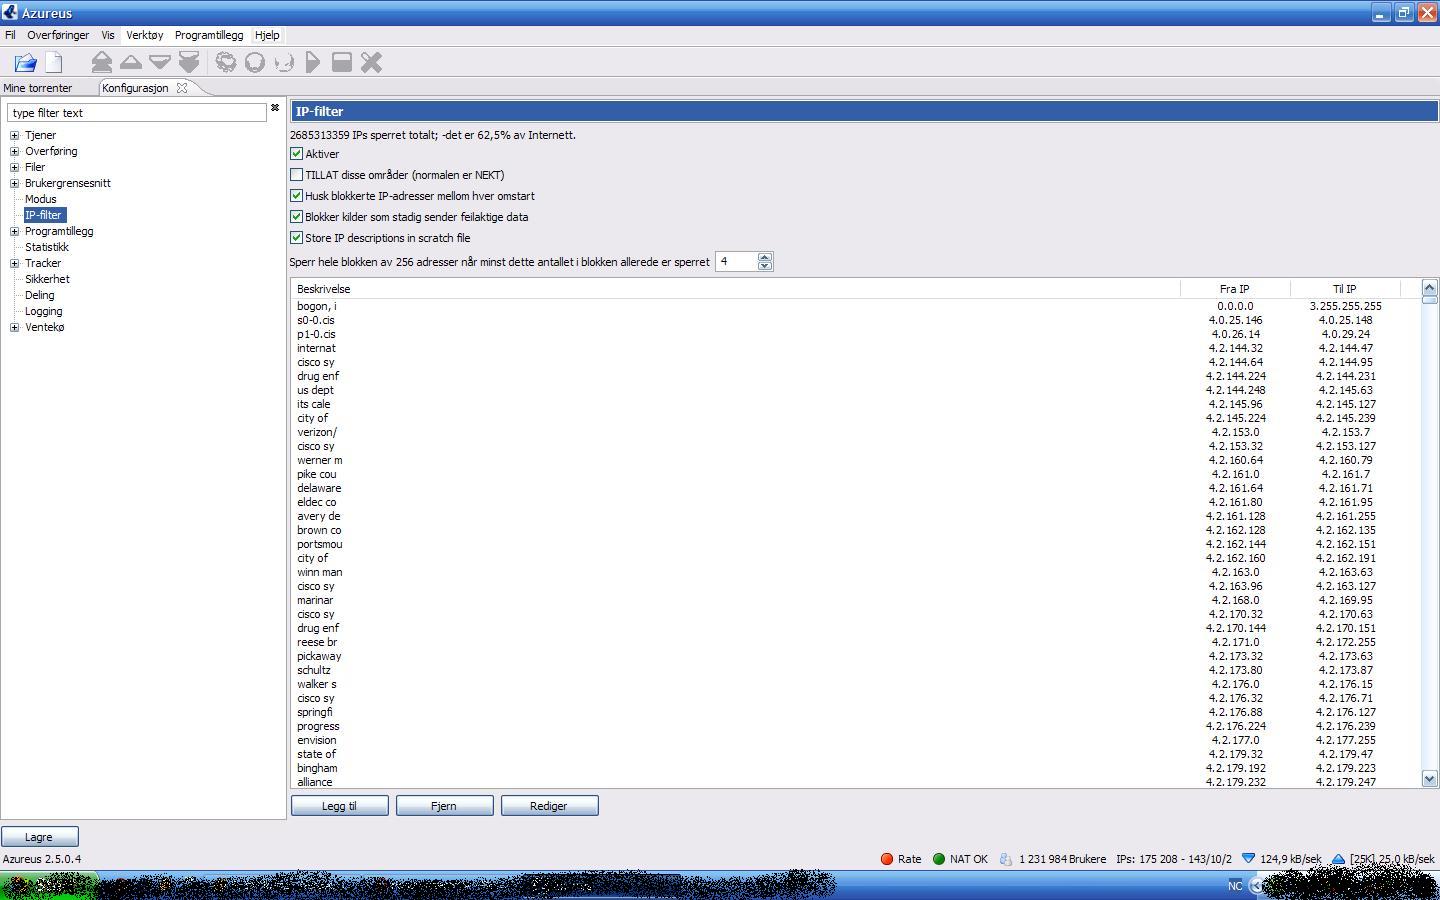Image resolution: width=1440 pixels, height=900 pixels.
Task: Open a torrent file via folder icon
Action: pos(25,63)
